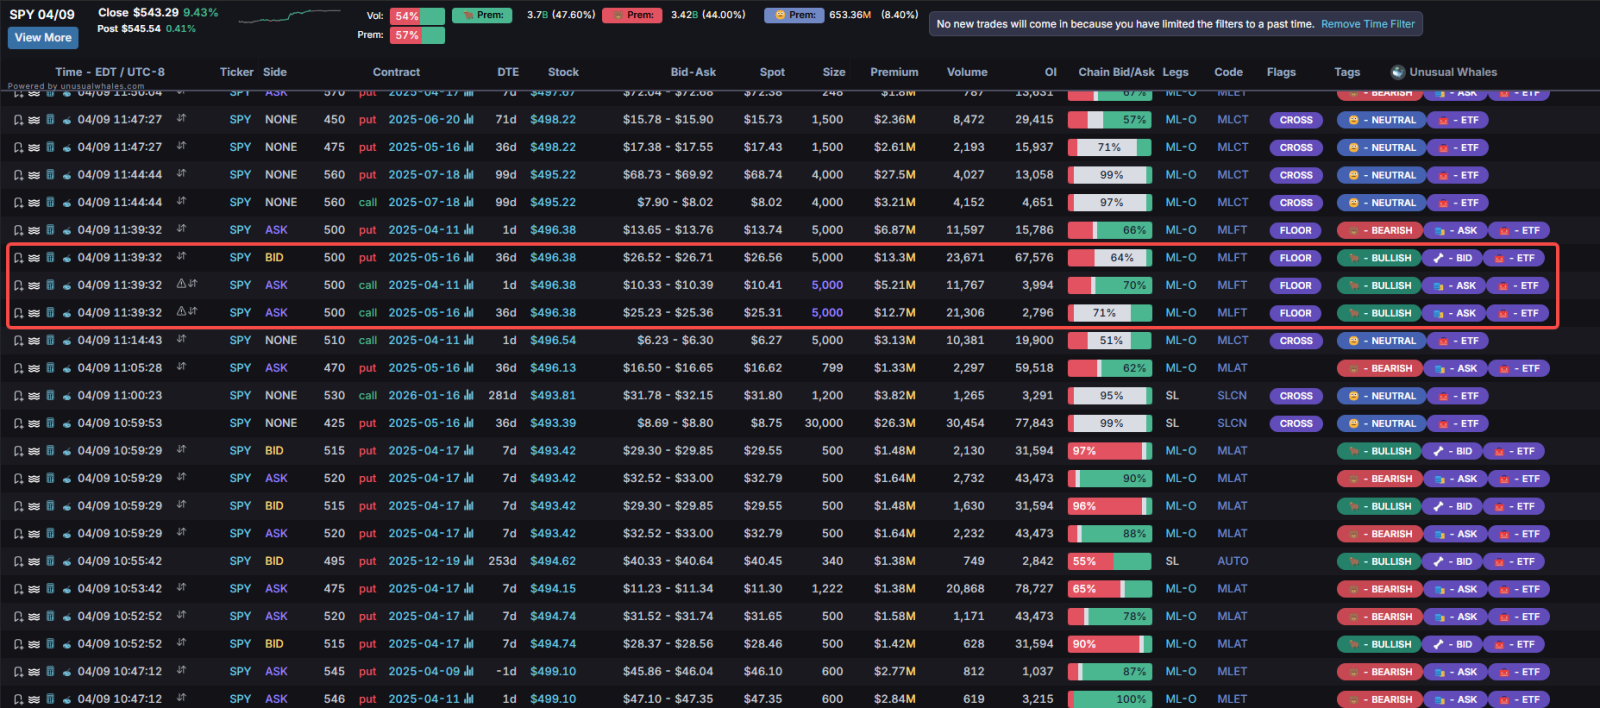Click the SPY price sparkline chart
Viewport: 1600px width, 708px height.
(x=289, y=17)
